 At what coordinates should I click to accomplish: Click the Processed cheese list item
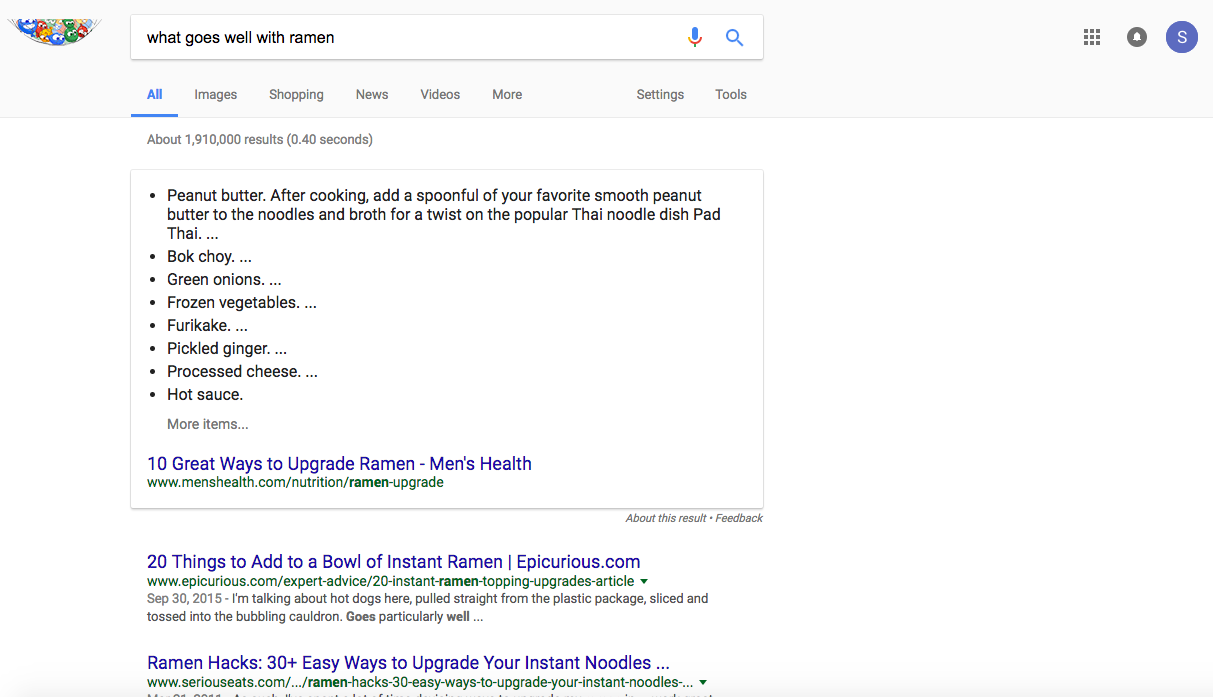pyautogui.click(x=242, y=372)
